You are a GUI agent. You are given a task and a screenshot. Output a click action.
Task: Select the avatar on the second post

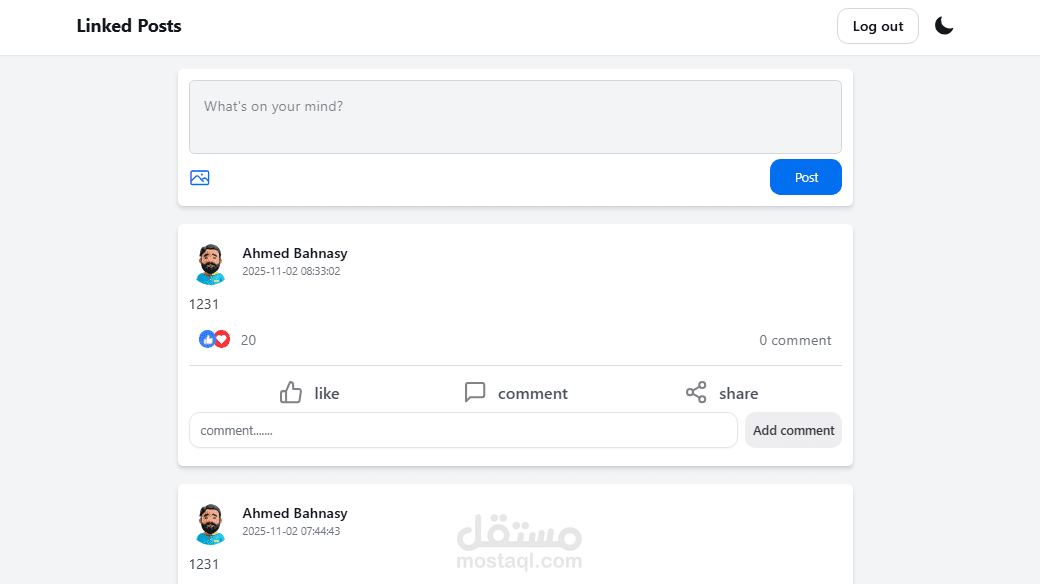[211, 522]
